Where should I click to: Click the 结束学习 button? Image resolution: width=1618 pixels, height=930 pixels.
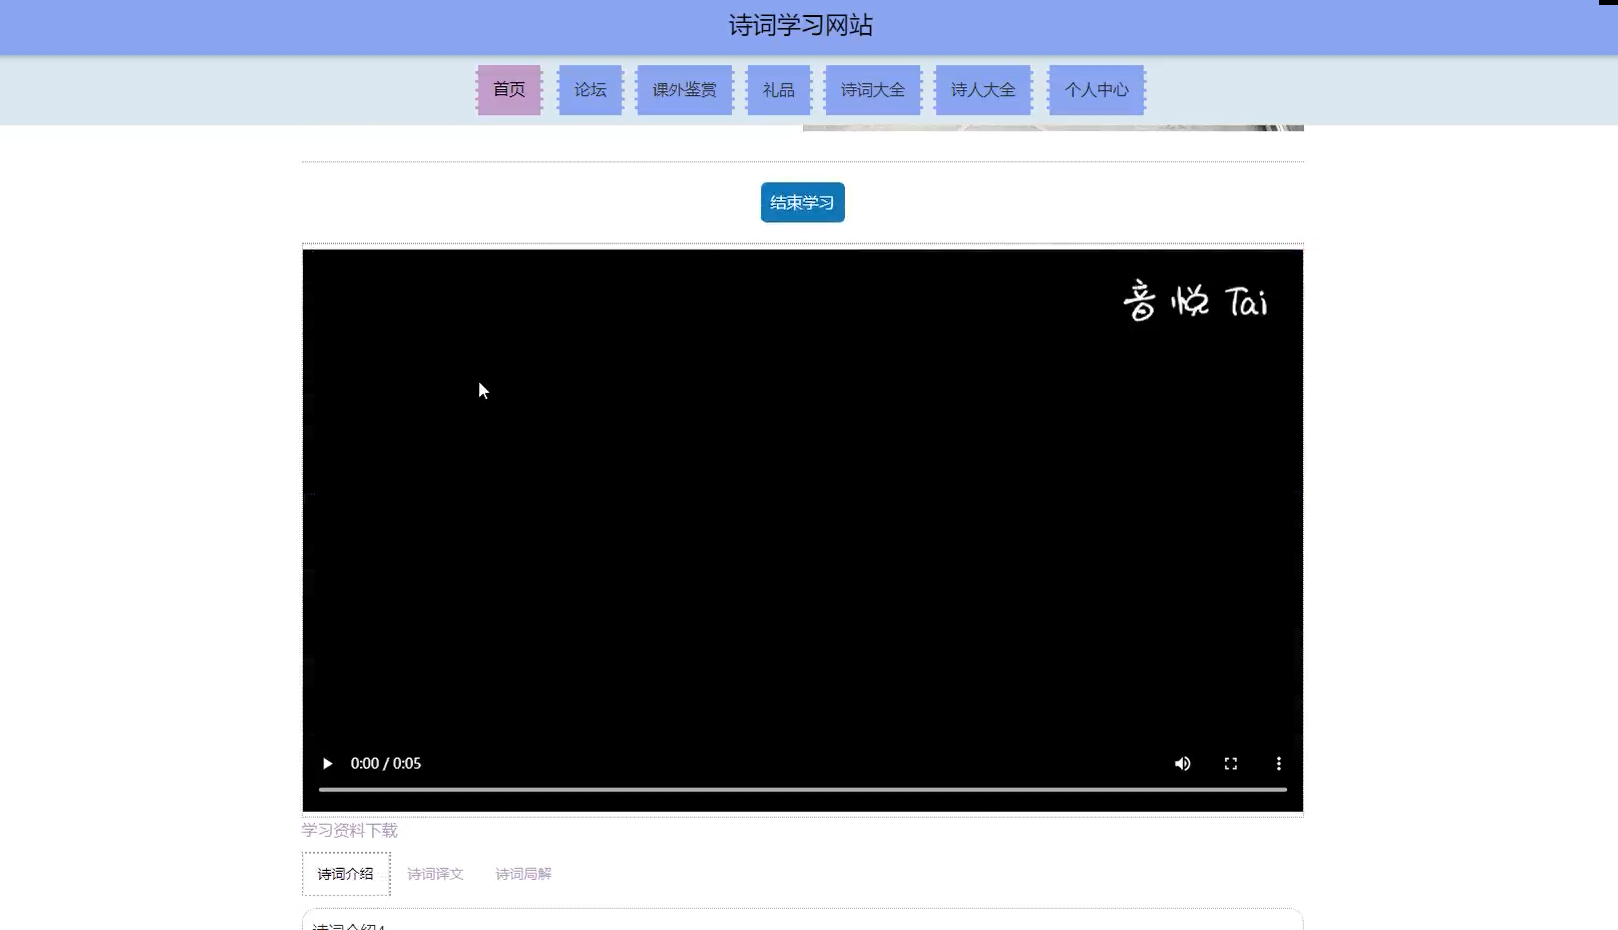tap(802, 202)
